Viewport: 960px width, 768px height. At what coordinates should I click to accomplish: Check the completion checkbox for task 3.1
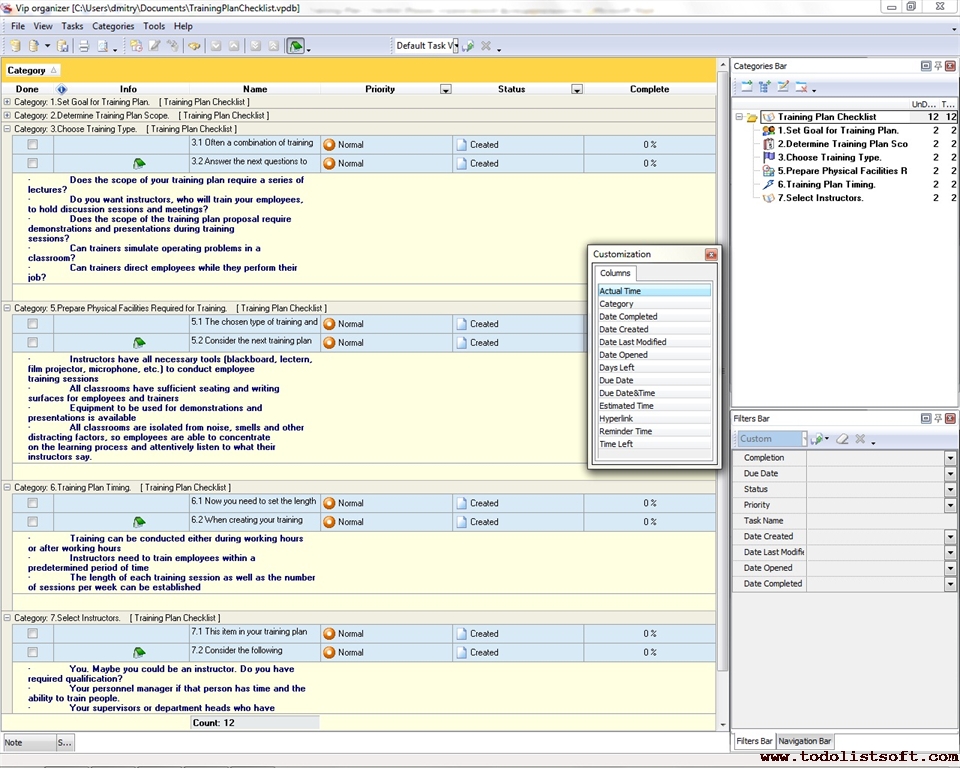33,143
